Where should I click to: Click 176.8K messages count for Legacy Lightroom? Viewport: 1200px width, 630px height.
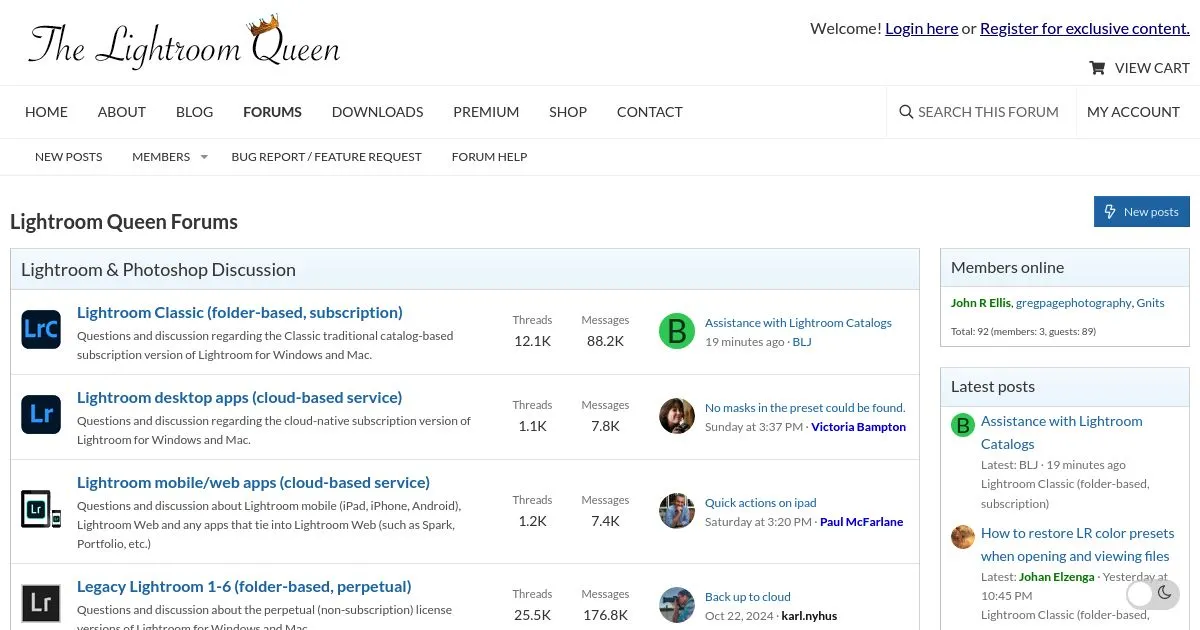605,615
